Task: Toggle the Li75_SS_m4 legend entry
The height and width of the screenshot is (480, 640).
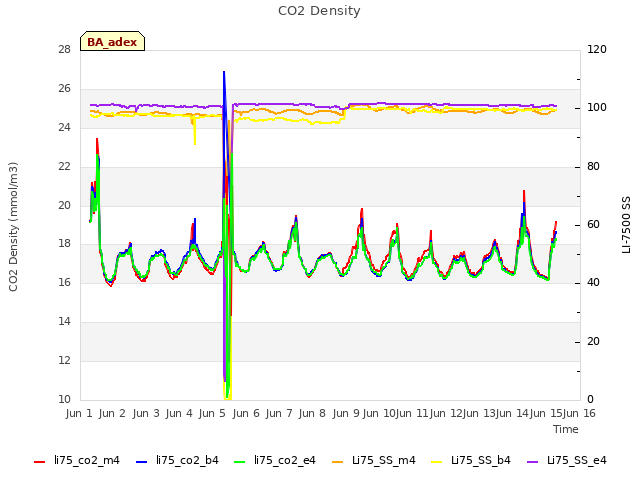Action: click(373, 460)
